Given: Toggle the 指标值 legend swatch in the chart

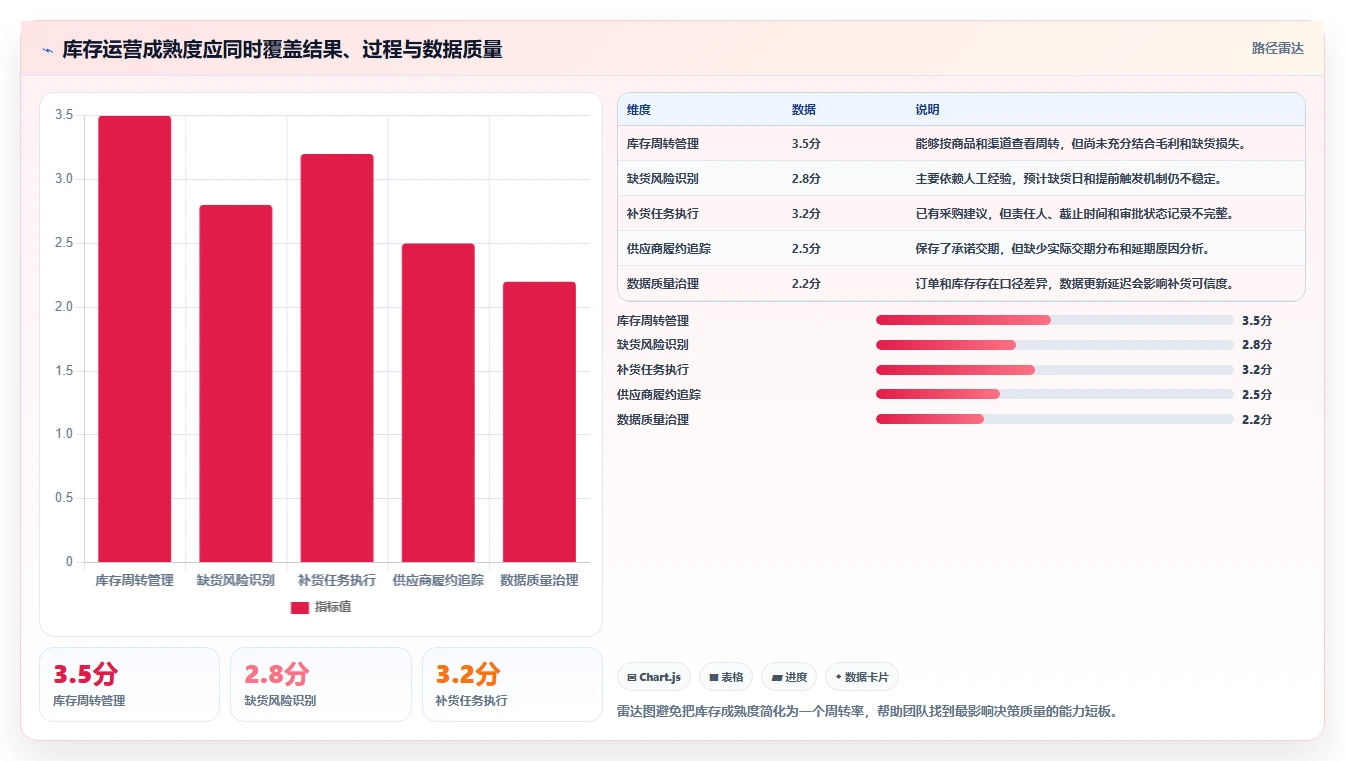Looking at the screenshot, I should 299,607.
